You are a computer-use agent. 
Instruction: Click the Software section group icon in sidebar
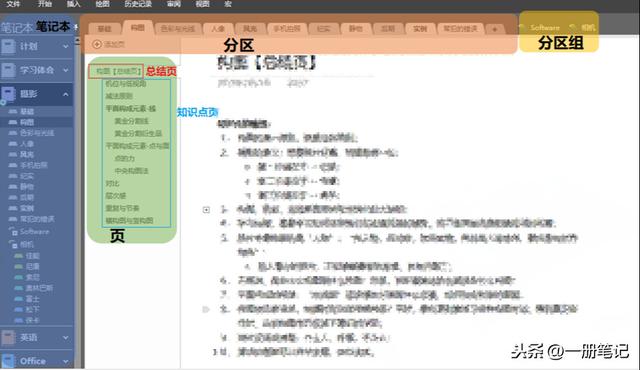13,231
